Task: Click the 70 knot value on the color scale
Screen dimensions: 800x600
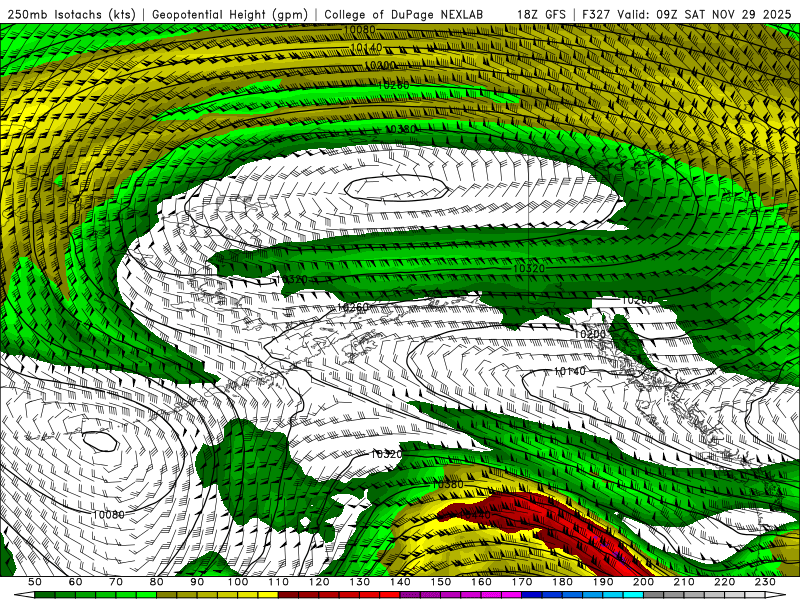Action: [x=116, y=582]
